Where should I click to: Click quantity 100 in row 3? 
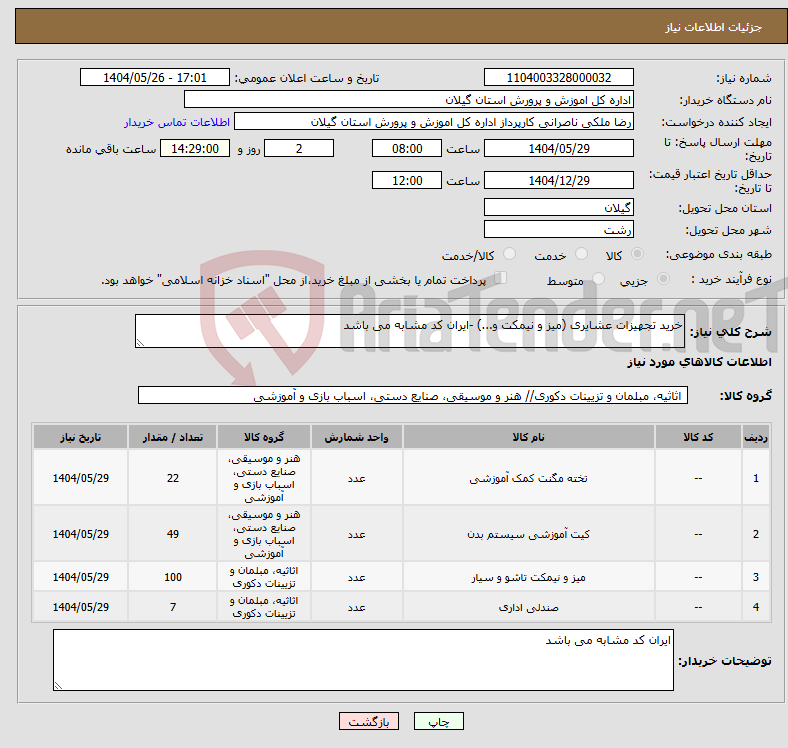tap(173, 577)
